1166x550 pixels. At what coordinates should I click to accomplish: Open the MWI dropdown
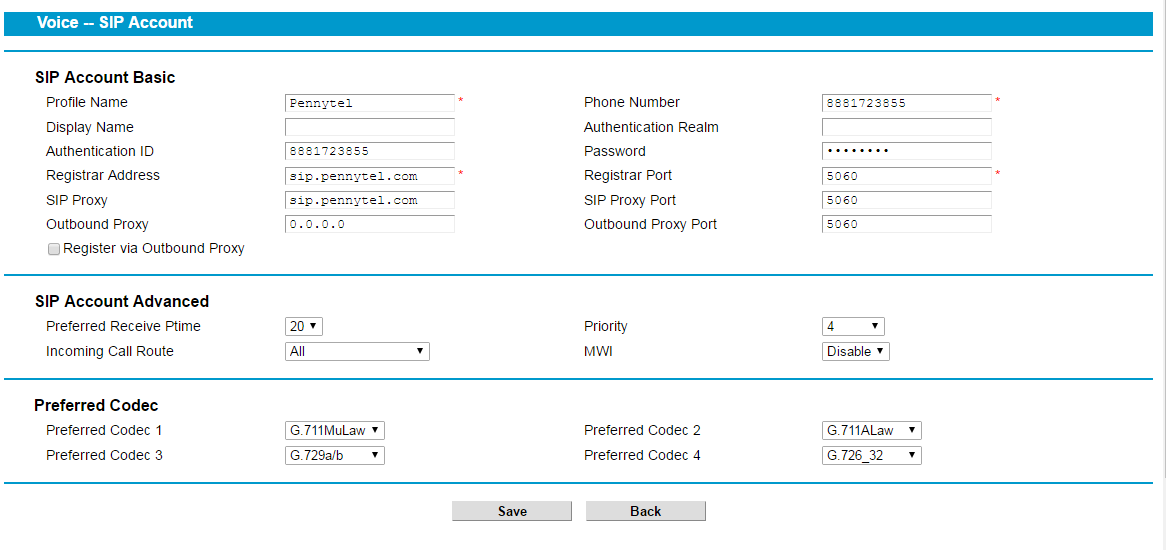(855, 351)
